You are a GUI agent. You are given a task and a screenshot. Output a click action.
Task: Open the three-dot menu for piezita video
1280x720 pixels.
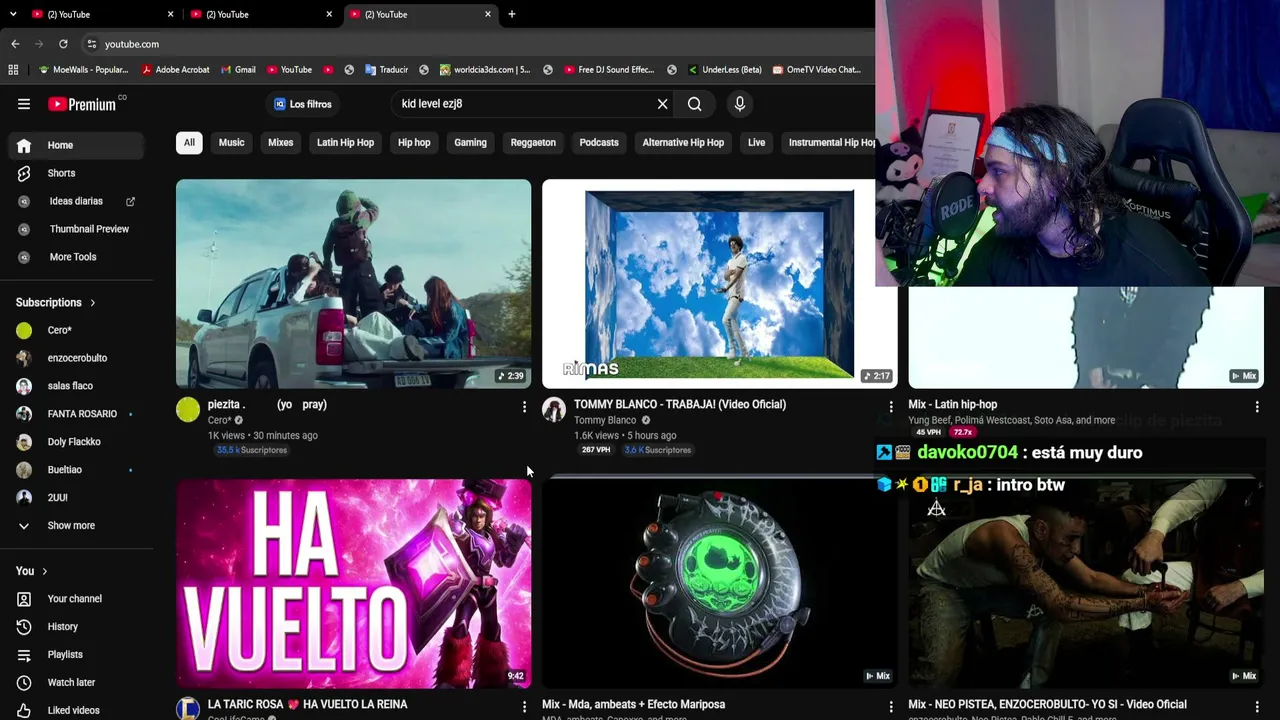pos(524,407)
